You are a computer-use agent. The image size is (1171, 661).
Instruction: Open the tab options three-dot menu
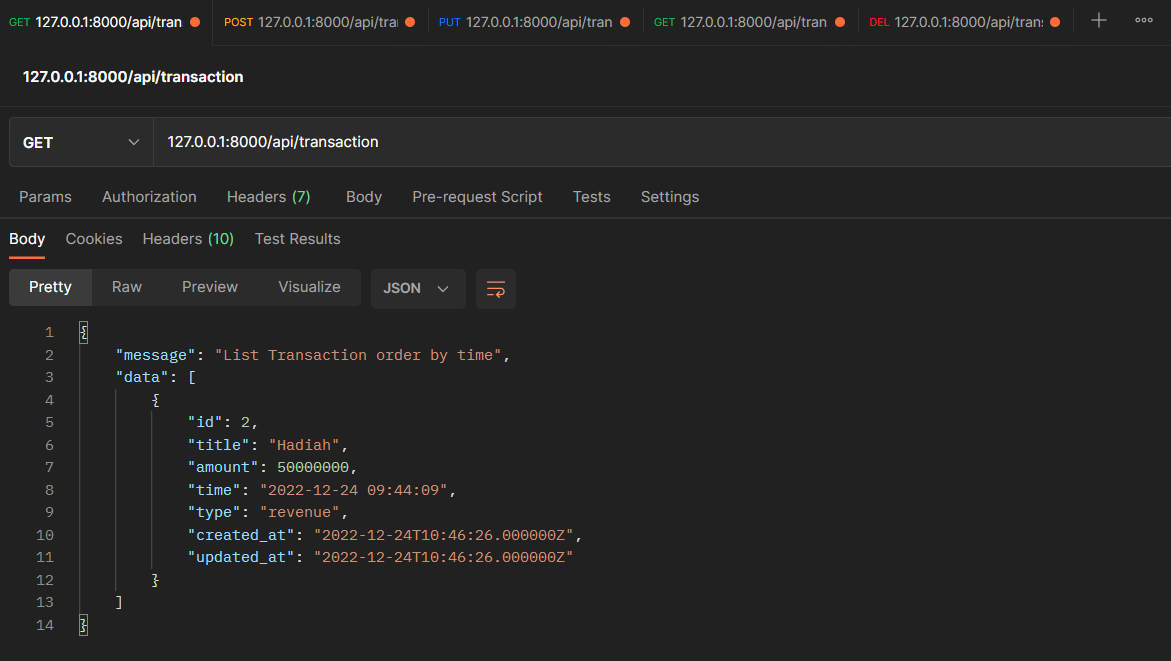click(x=1143, y=21)
